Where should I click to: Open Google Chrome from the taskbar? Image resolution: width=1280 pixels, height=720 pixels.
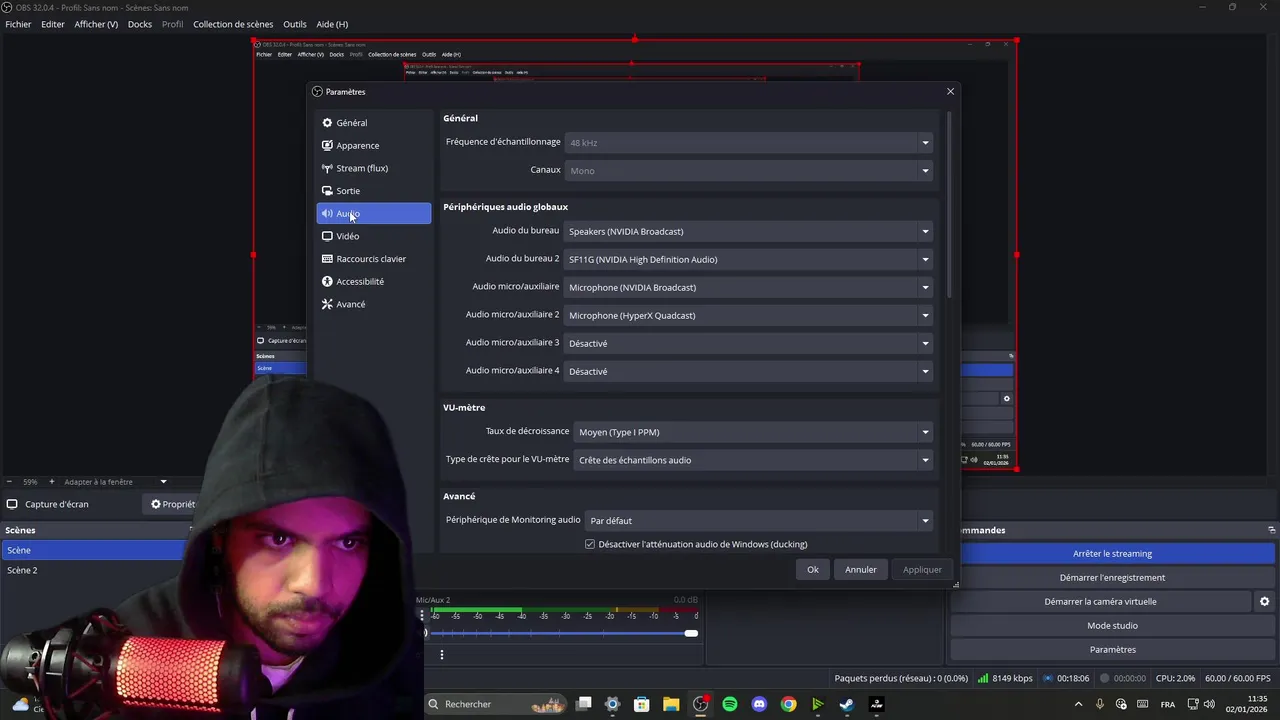[788, 704]
